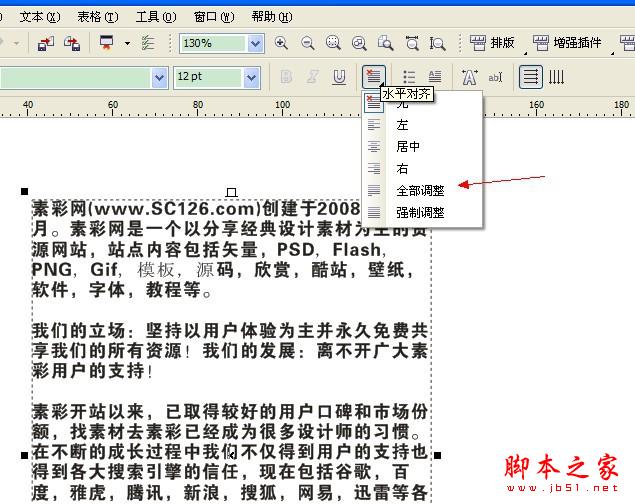Toggle Italic formatting button
The width and height of the screenshot is (635, 504).
312,77
